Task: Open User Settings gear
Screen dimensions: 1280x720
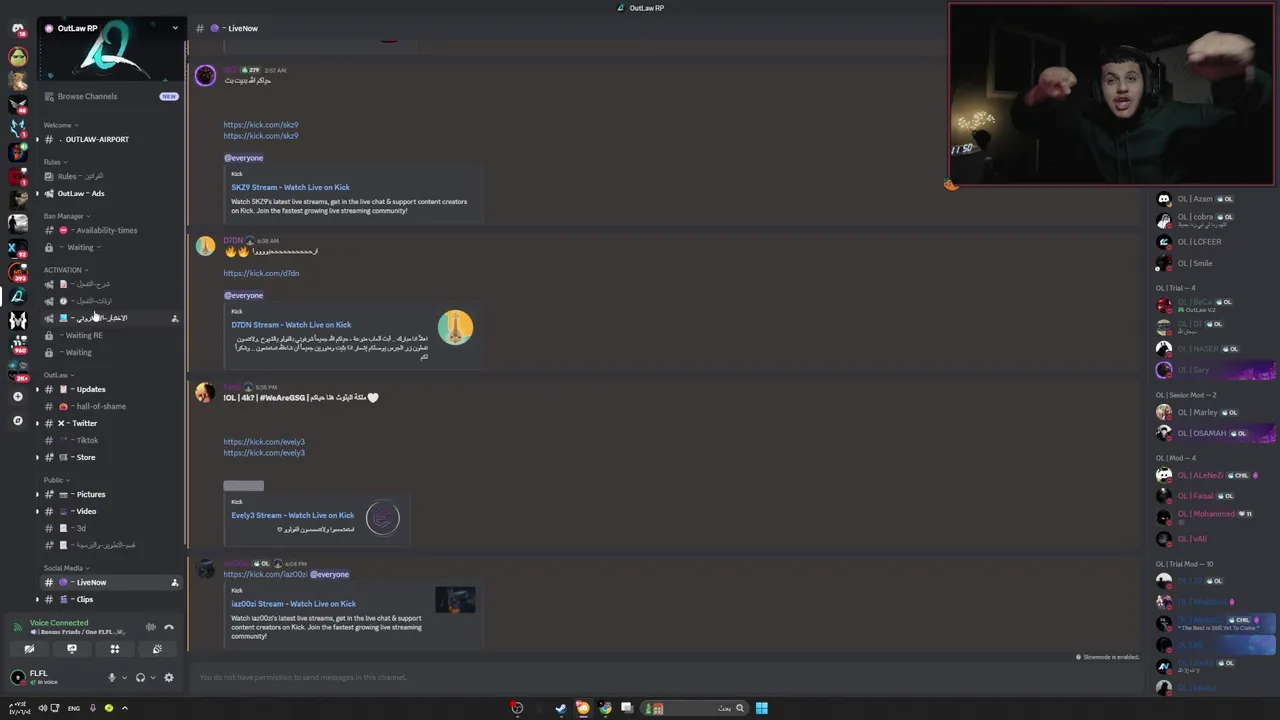Action: [x=168, y=677]
